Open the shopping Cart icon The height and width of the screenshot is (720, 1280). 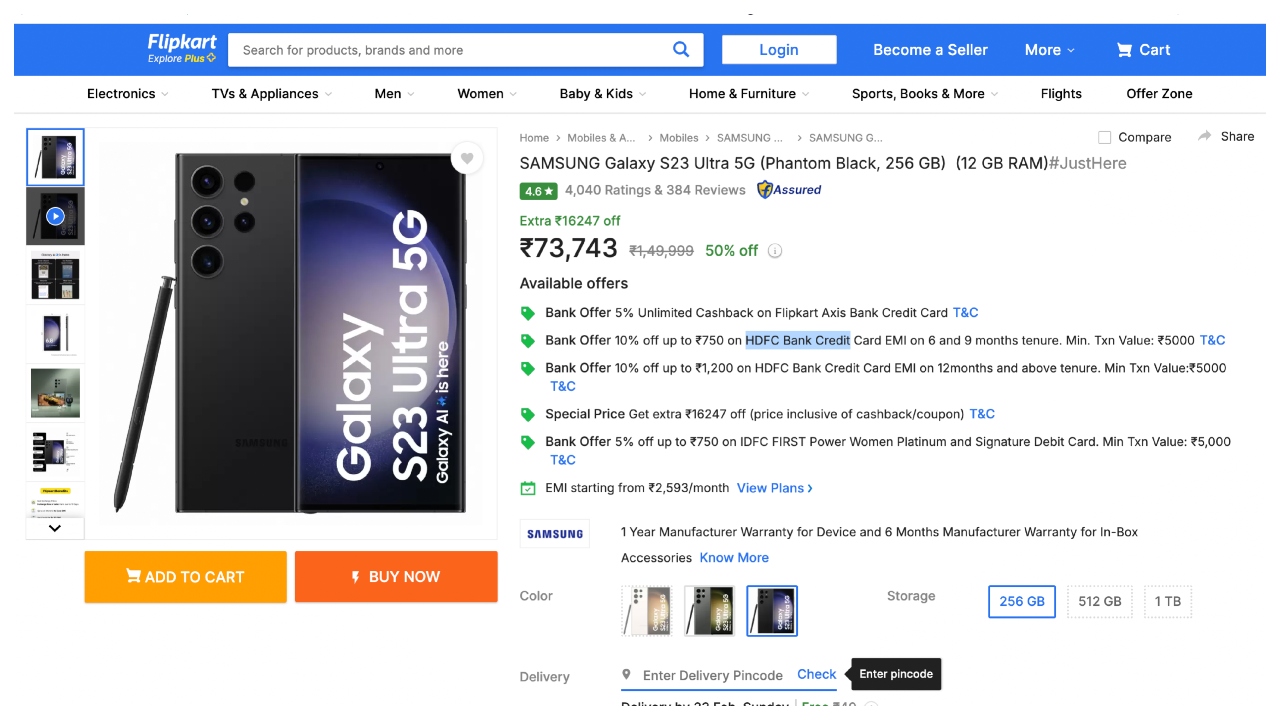point(1125,50)
